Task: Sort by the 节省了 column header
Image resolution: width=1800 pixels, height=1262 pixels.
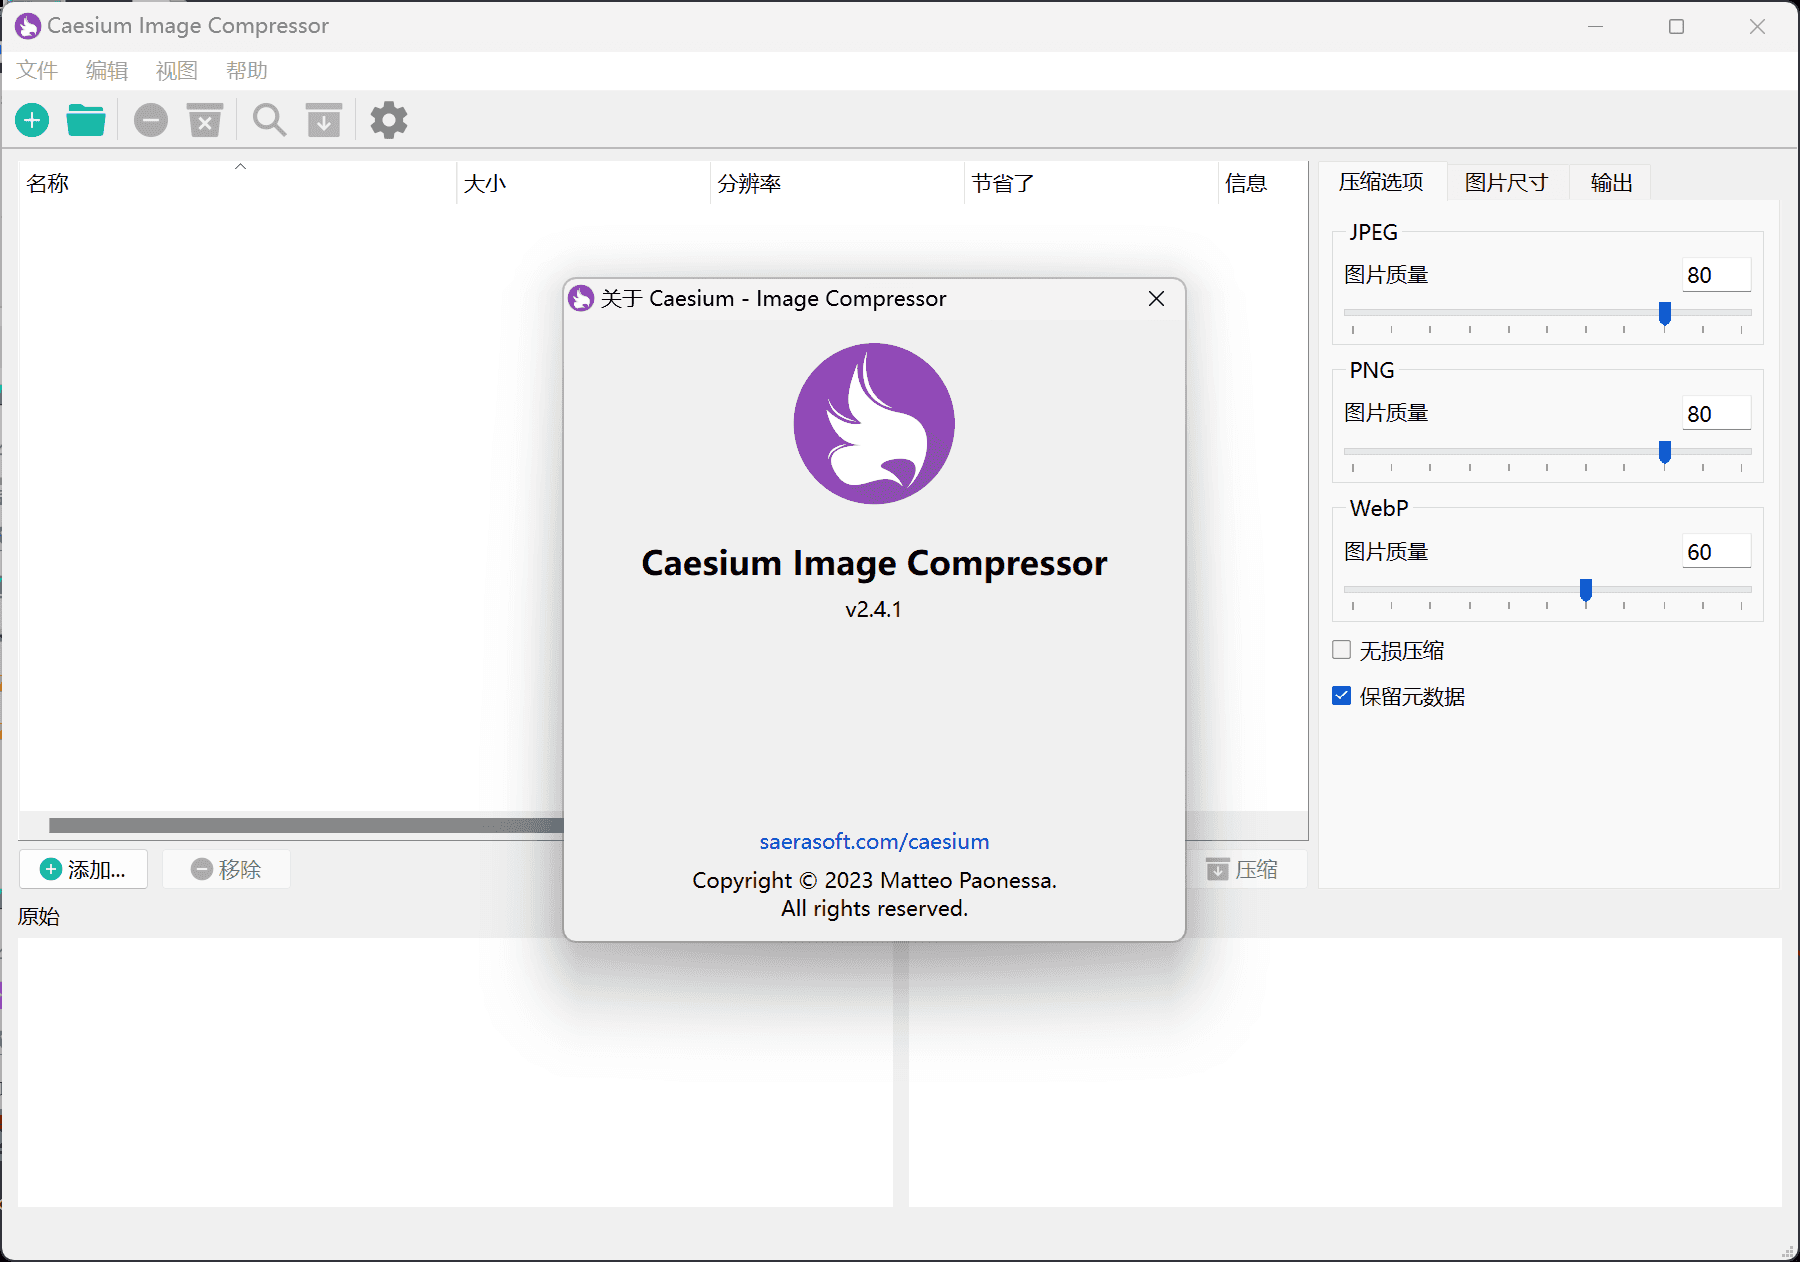Action: [x=1092, y=183]
